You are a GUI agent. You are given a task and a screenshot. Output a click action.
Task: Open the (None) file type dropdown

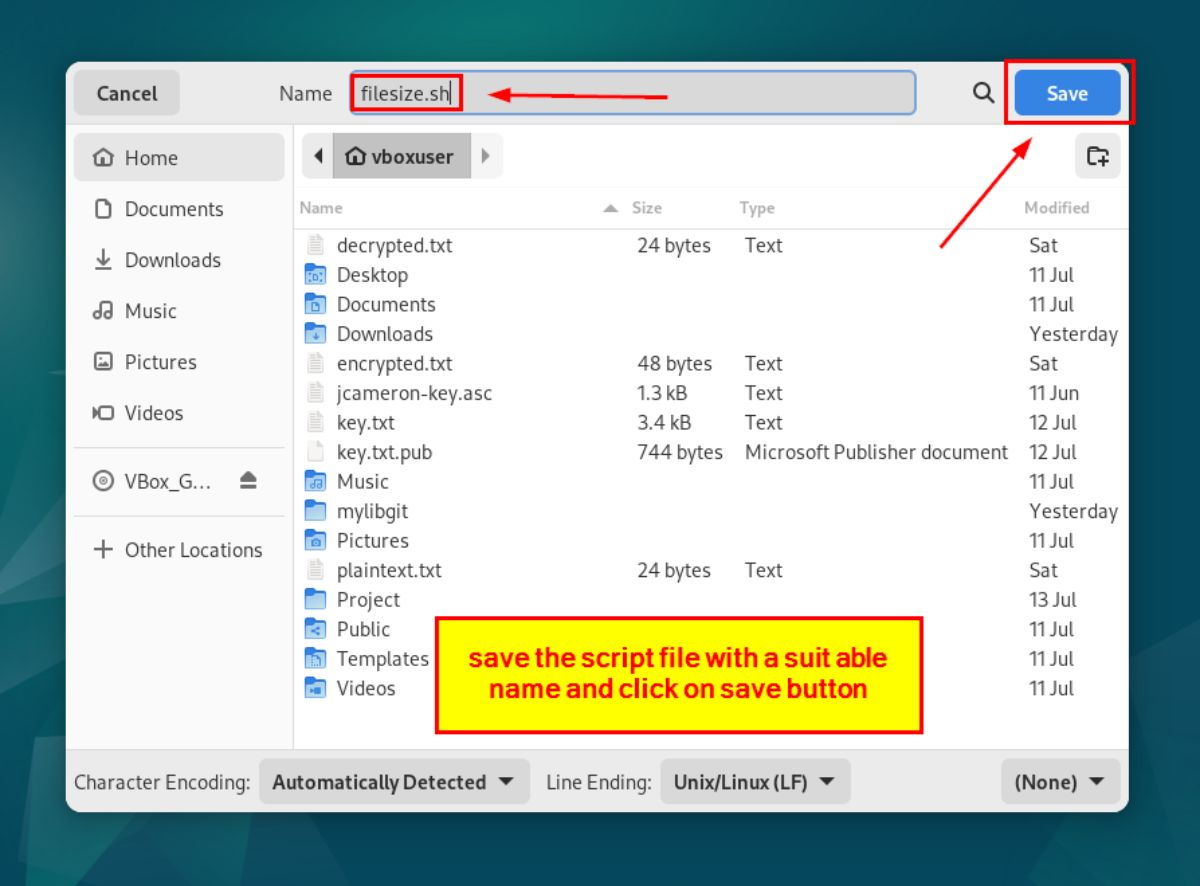pos(1059,782)
